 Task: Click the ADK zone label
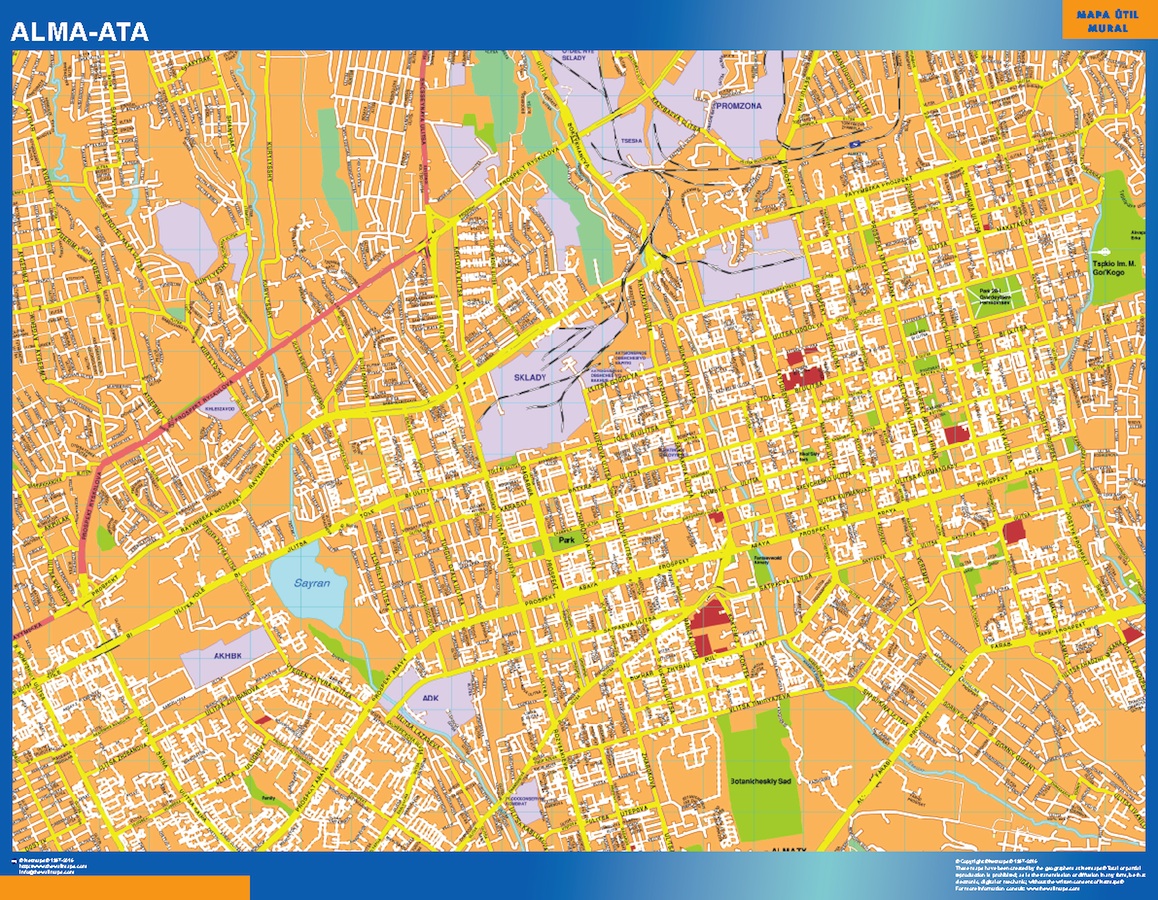pyautogui.click(x=431, y=698)
